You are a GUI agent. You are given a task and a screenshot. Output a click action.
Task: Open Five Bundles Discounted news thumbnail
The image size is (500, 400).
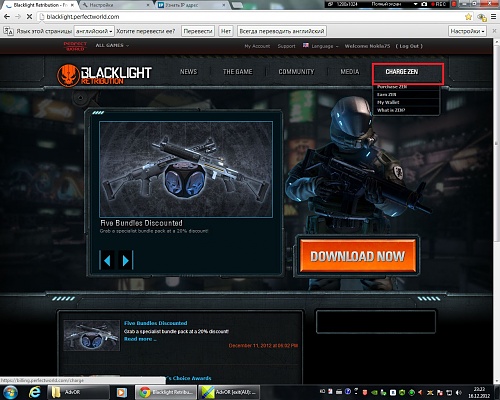pyautogui.click(x=92, y=335)
